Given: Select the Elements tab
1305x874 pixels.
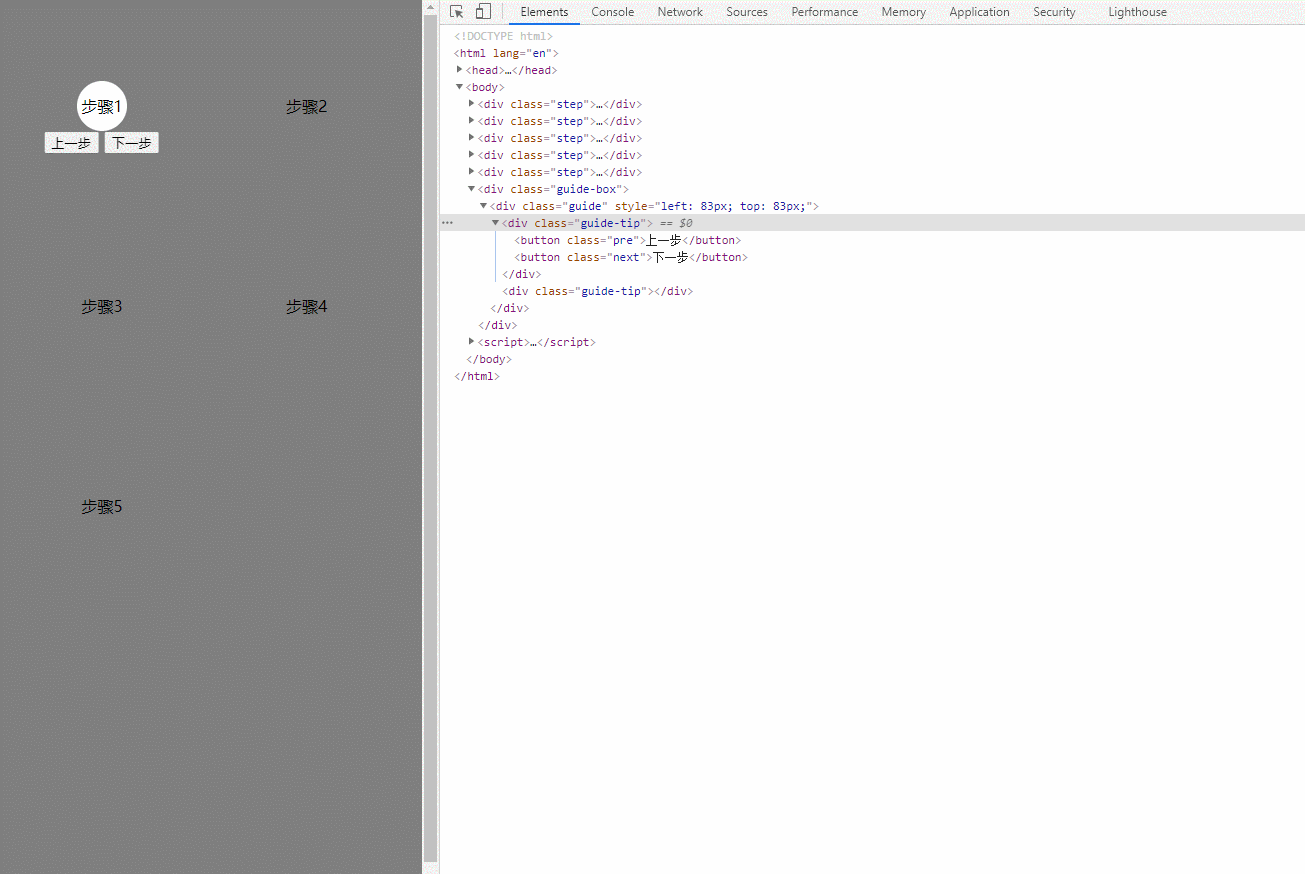Looking at the screenshot, I should 544,12.
